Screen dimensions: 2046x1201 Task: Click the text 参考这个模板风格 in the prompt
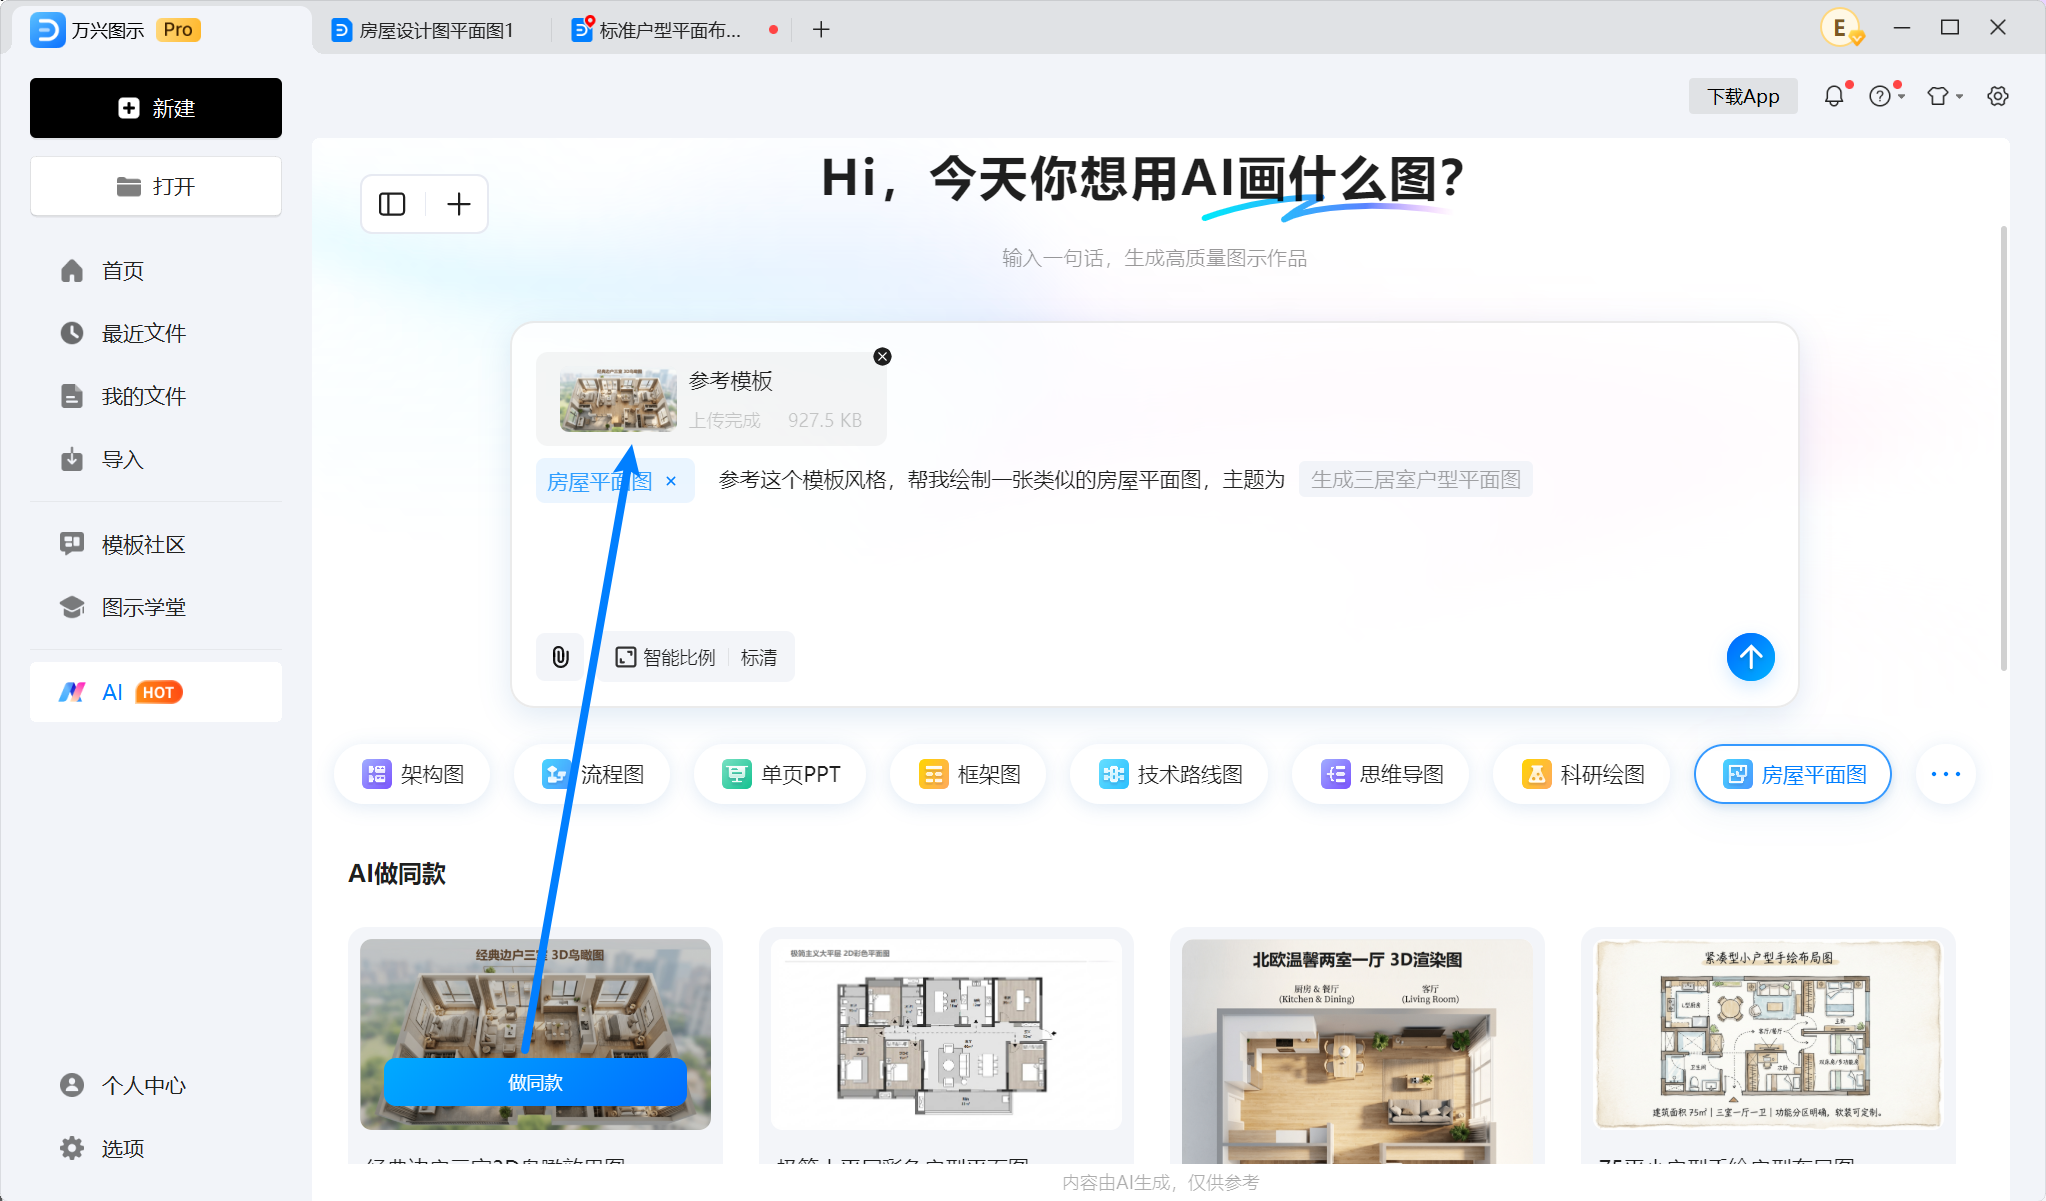point(803,480)
